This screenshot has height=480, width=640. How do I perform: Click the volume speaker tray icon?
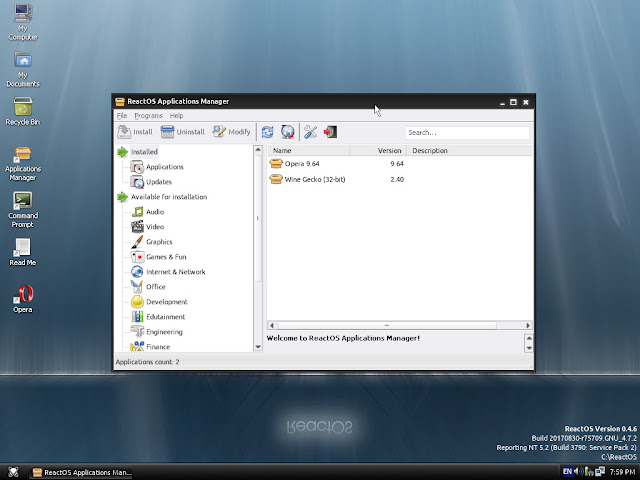click(578, 471)
